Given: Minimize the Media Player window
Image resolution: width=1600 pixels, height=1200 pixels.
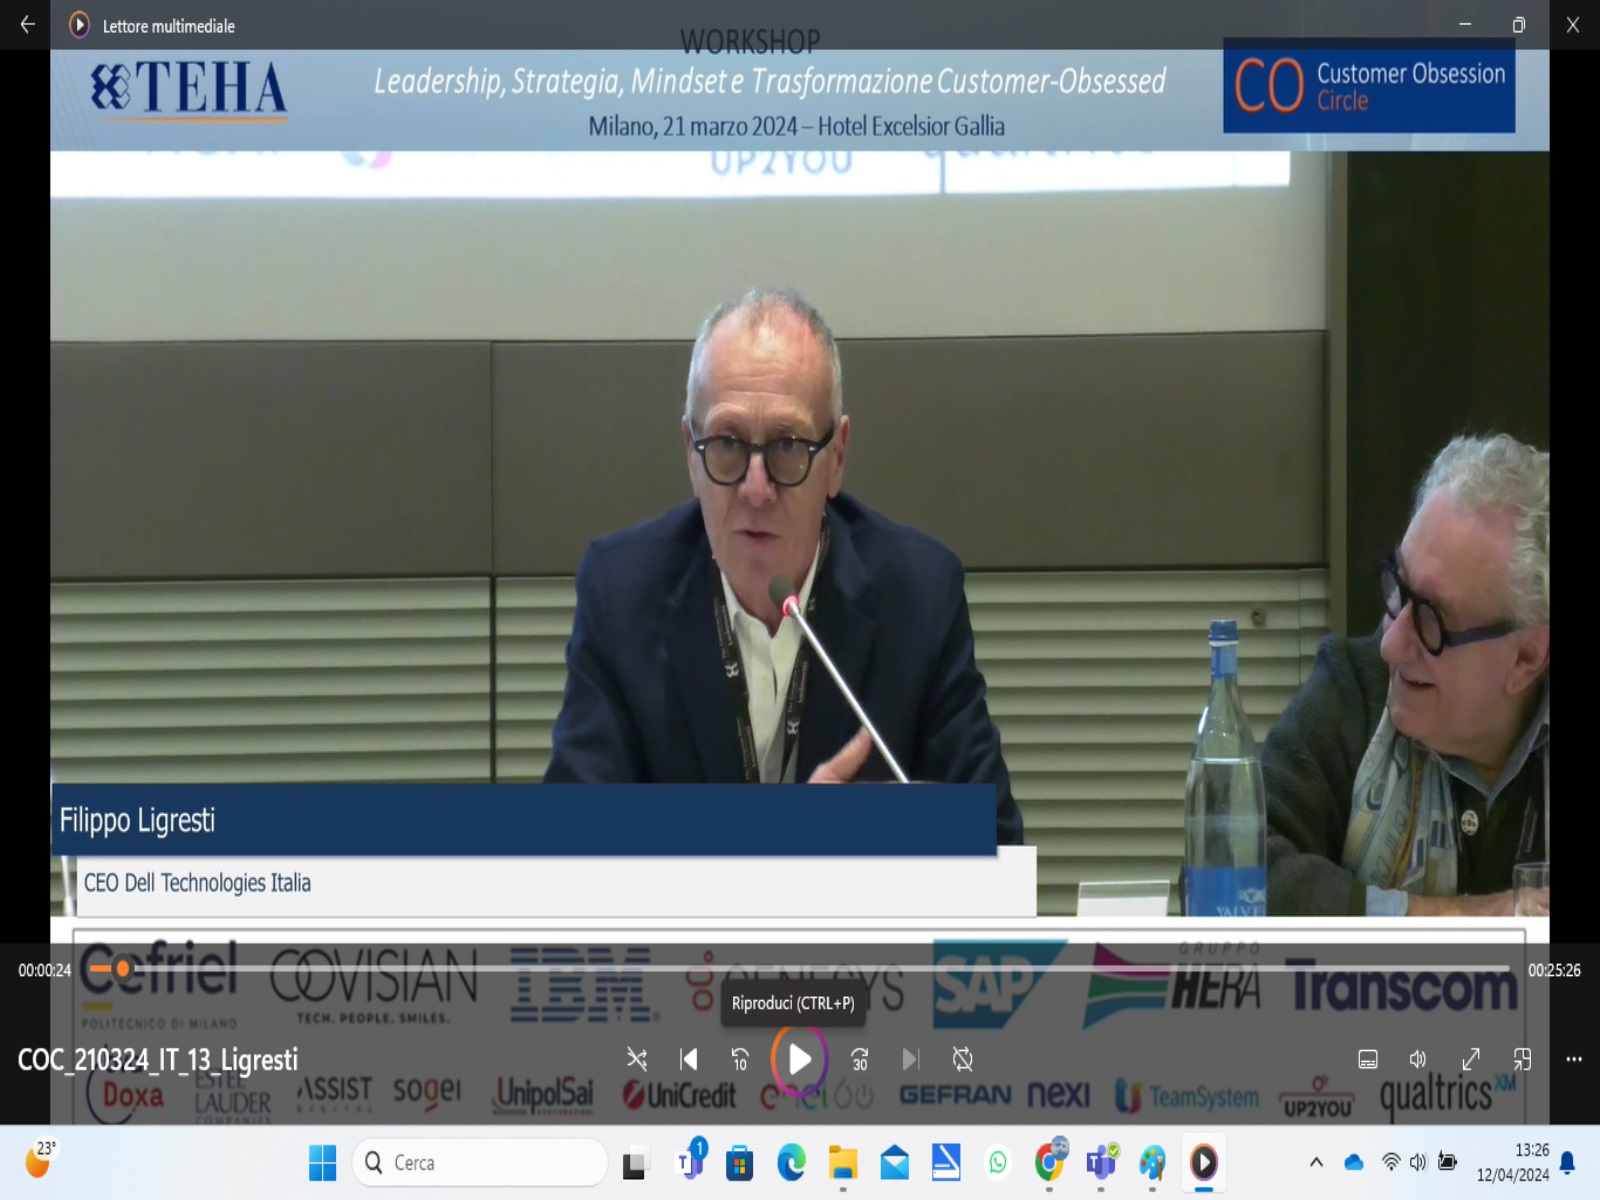Looking at the screenshot, I should click(x=1465, y=25).
